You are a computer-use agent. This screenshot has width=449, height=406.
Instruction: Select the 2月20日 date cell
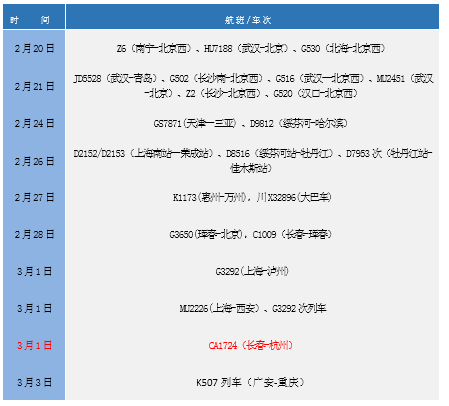pos(34,49)
